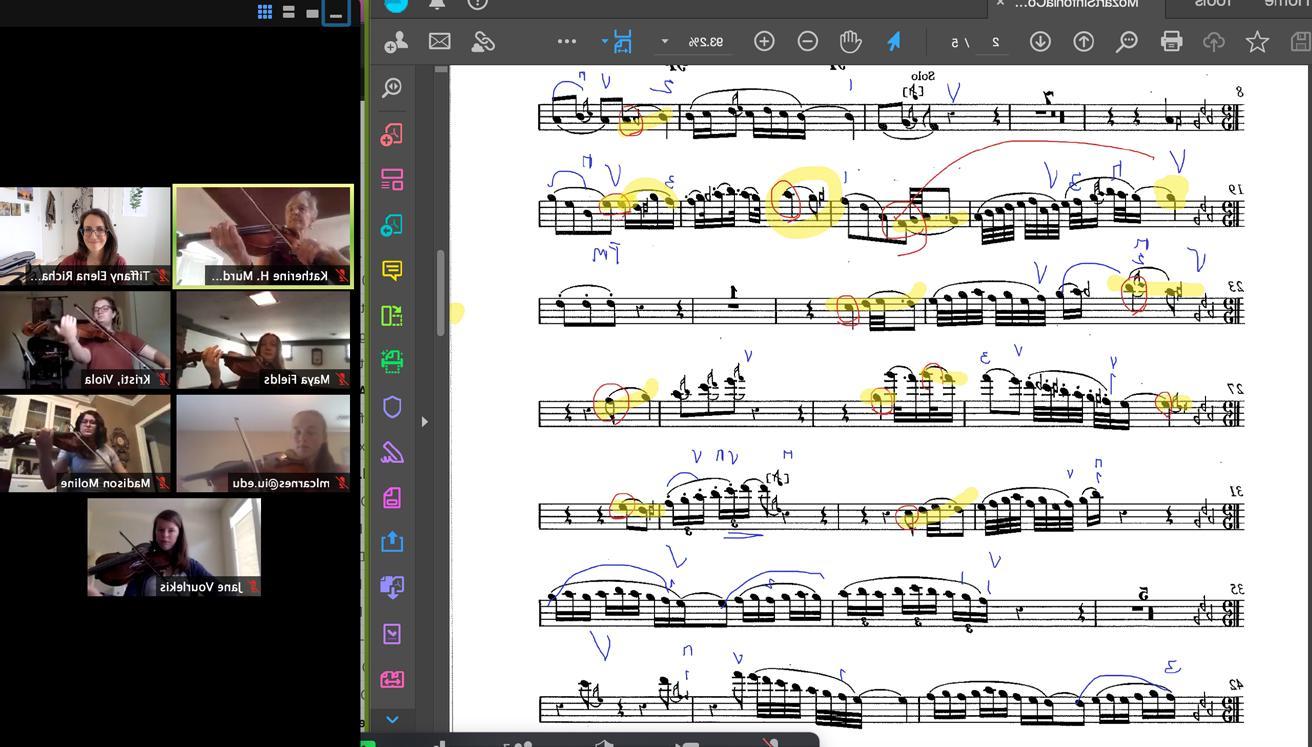Viewport: 1312px width, 747px height.
Task: Go to next page with down arrow
Action: point(1040,41)
